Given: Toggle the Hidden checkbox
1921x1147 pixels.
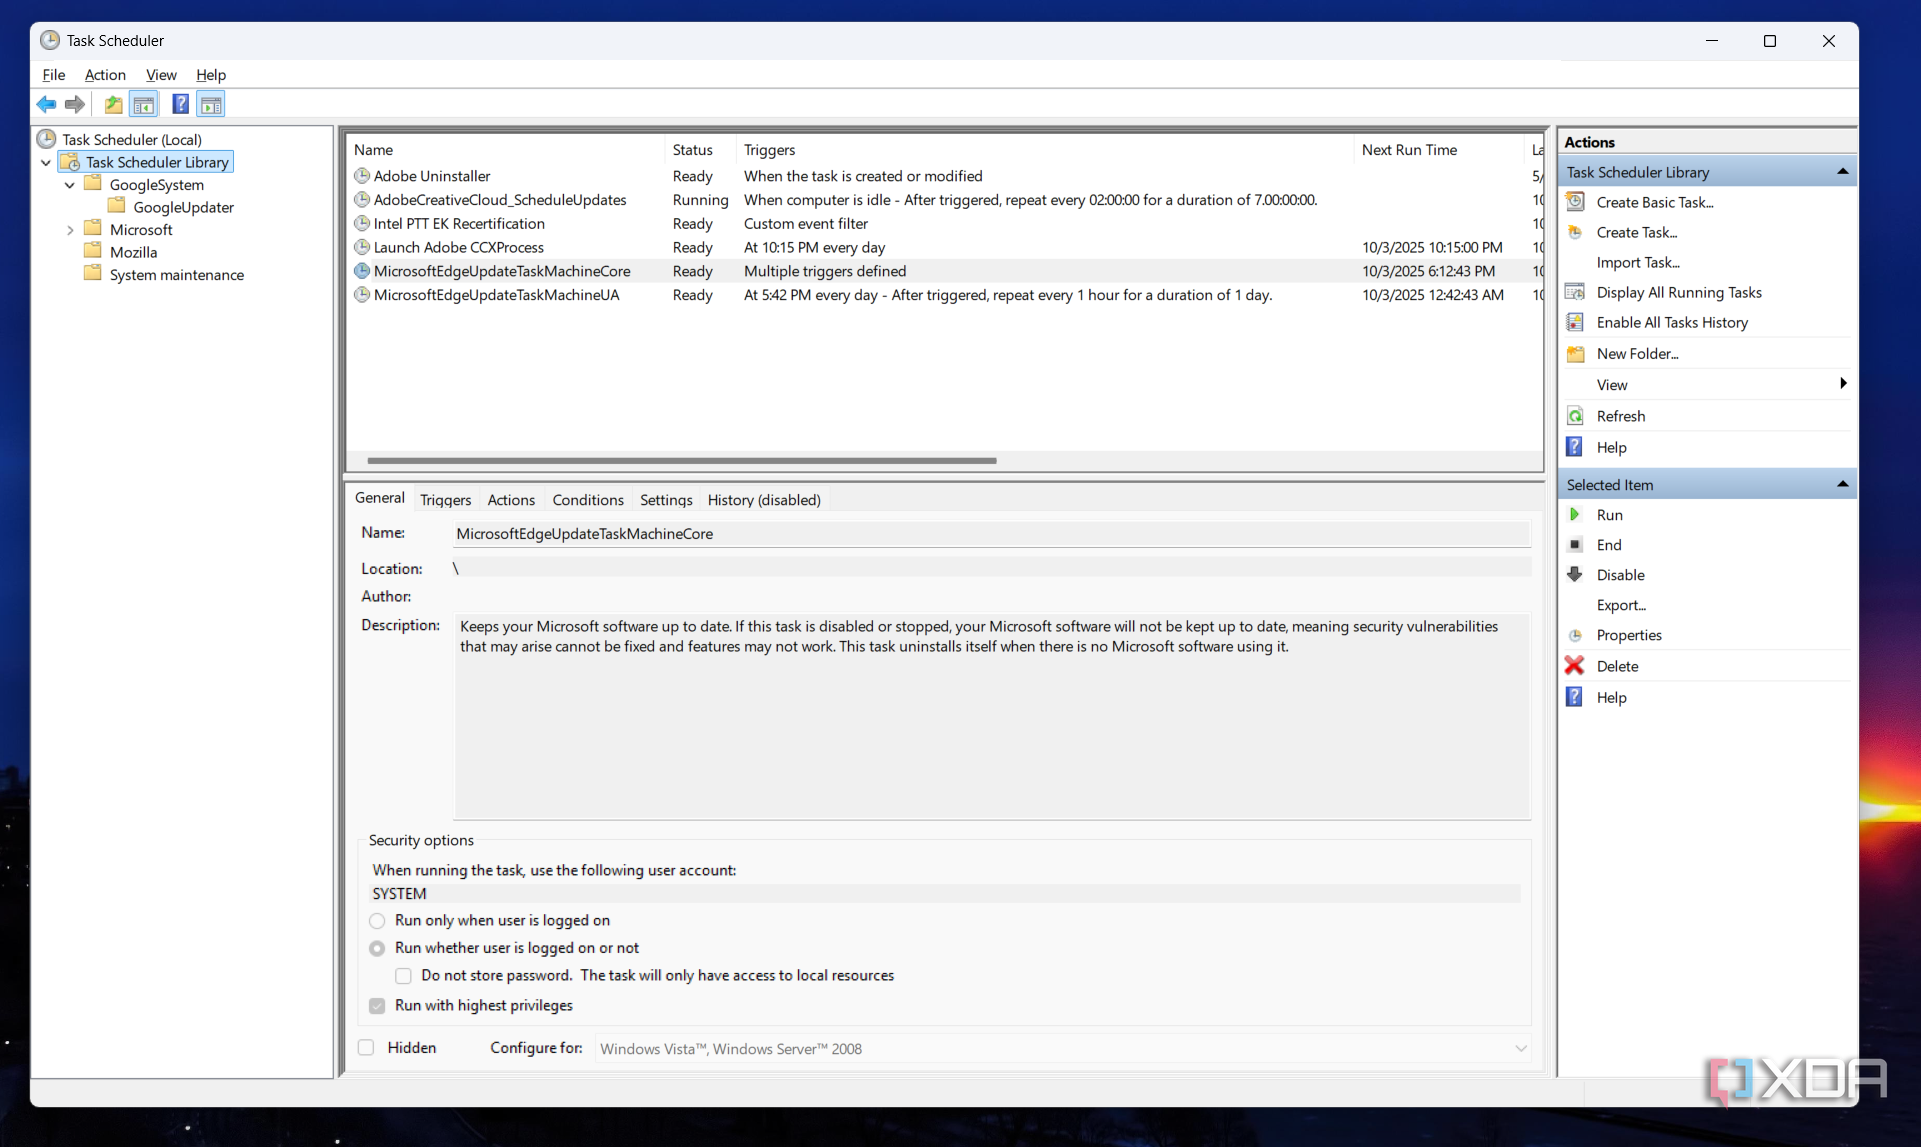Looking at the screenshot, I should pos(366,1048).
